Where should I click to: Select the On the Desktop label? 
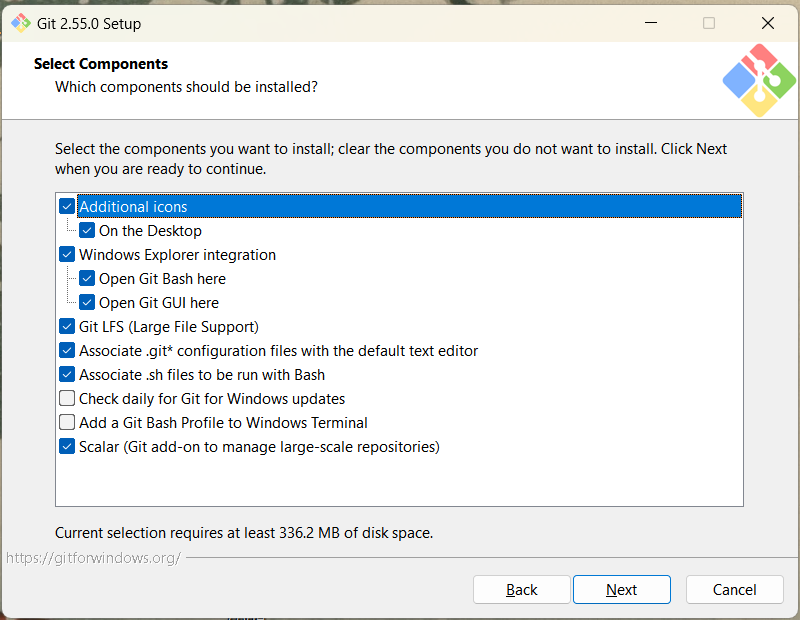pyautogui.click(x=150, y=231)
